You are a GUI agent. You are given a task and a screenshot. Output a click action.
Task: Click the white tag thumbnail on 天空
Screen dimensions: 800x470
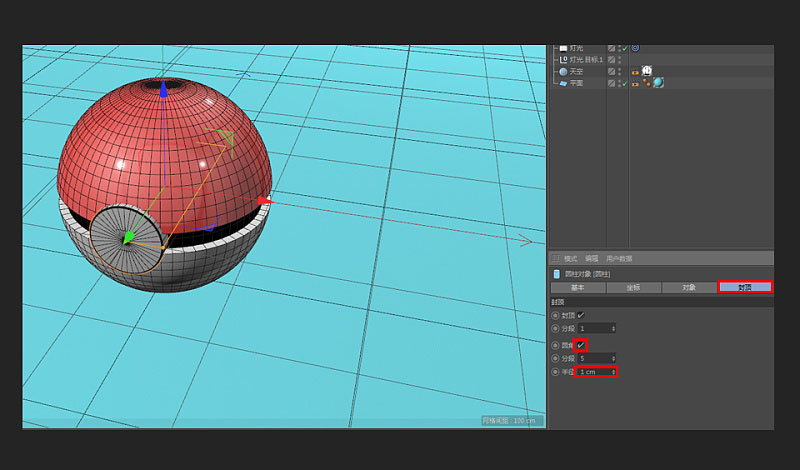[x=647, y=71]
